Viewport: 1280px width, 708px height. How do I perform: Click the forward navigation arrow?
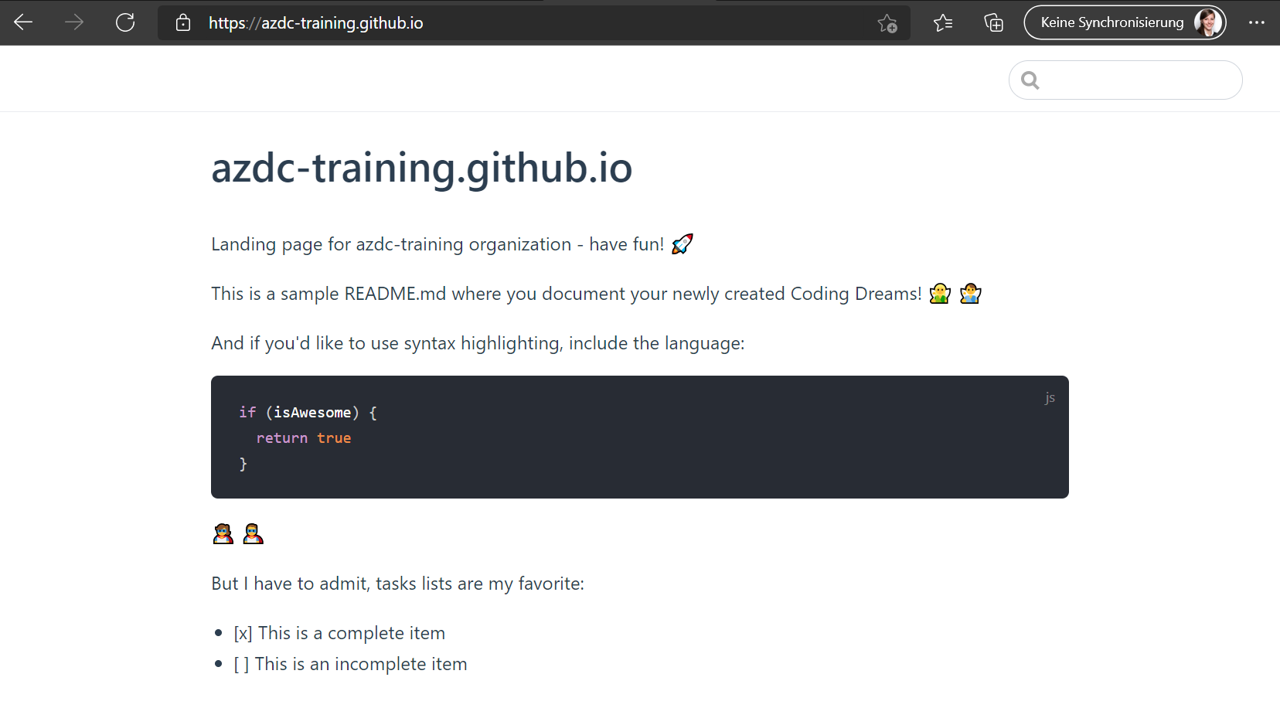(x=74, y=22)
